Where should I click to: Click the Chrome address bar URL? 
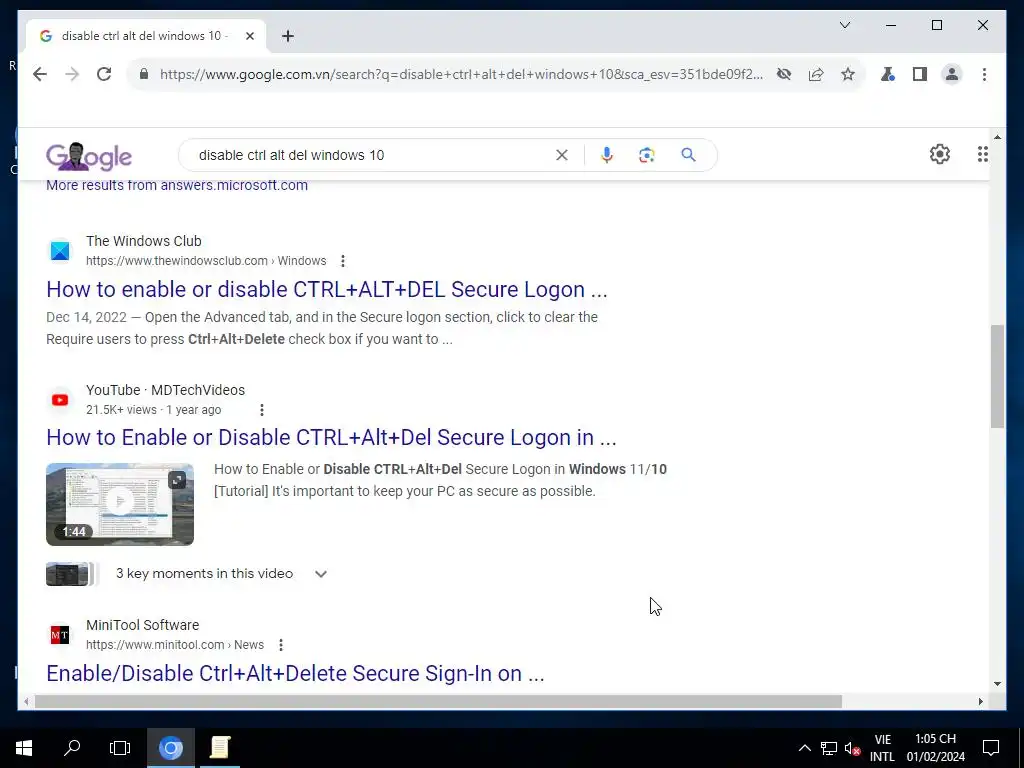461,74
